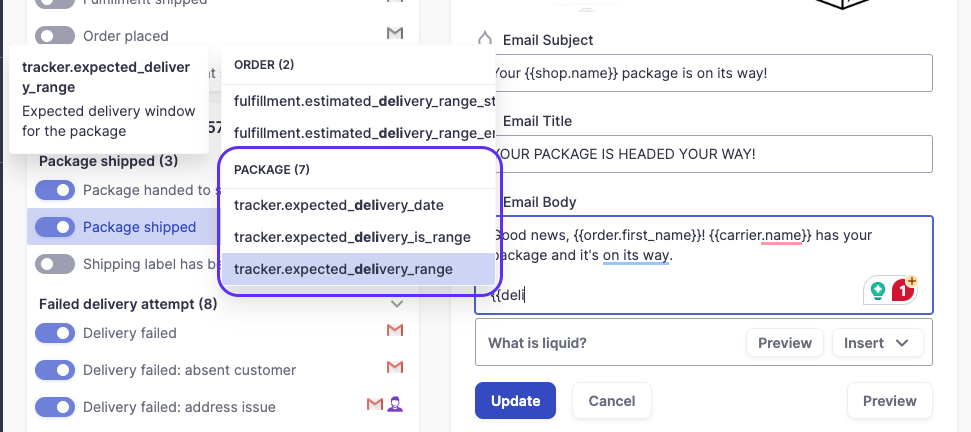The width and height of the screenshot is (971, 432).
Task: Click the Update button
Action: click(515, 401)
